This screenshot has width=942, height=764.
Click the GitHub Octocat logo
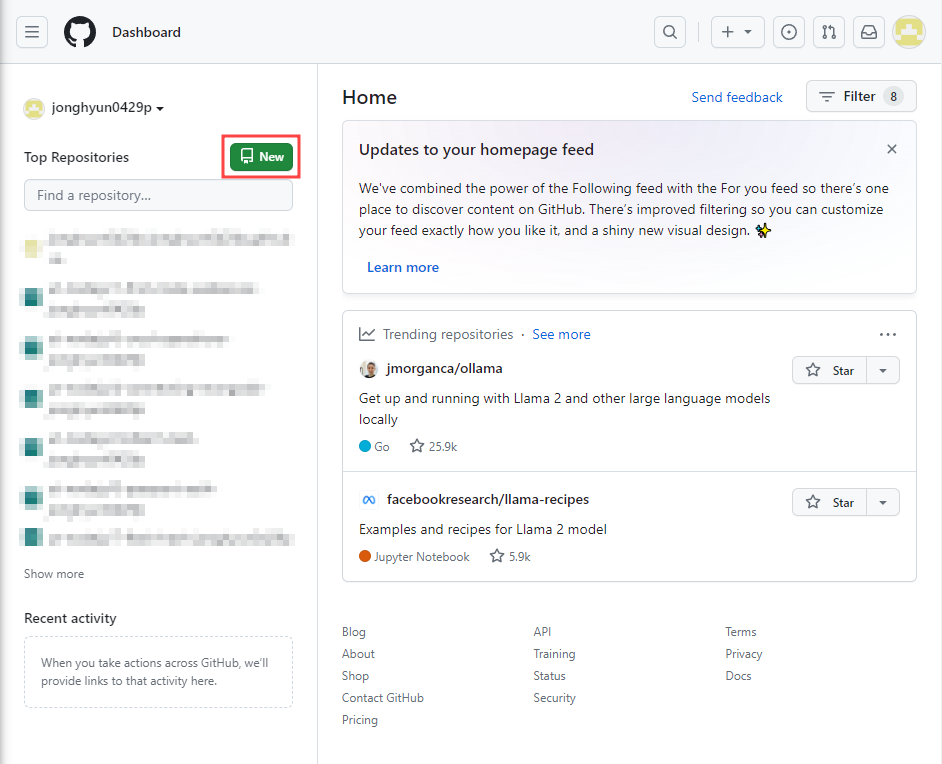tap(80, 32)
